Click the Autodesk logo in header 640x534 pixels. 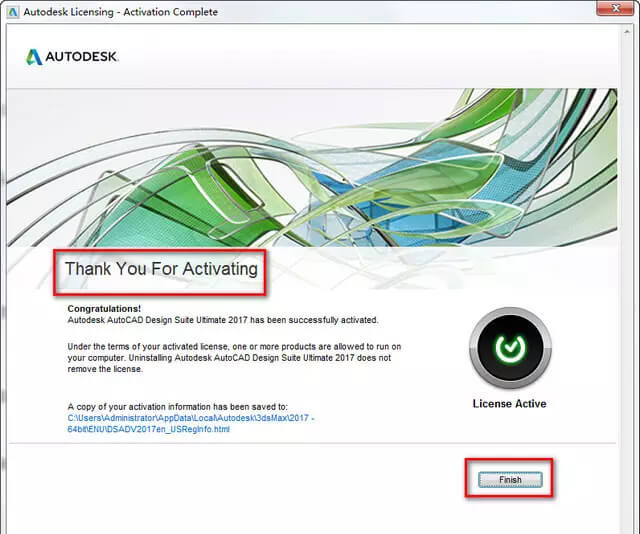pyautogui.click(x=72, y=57)
